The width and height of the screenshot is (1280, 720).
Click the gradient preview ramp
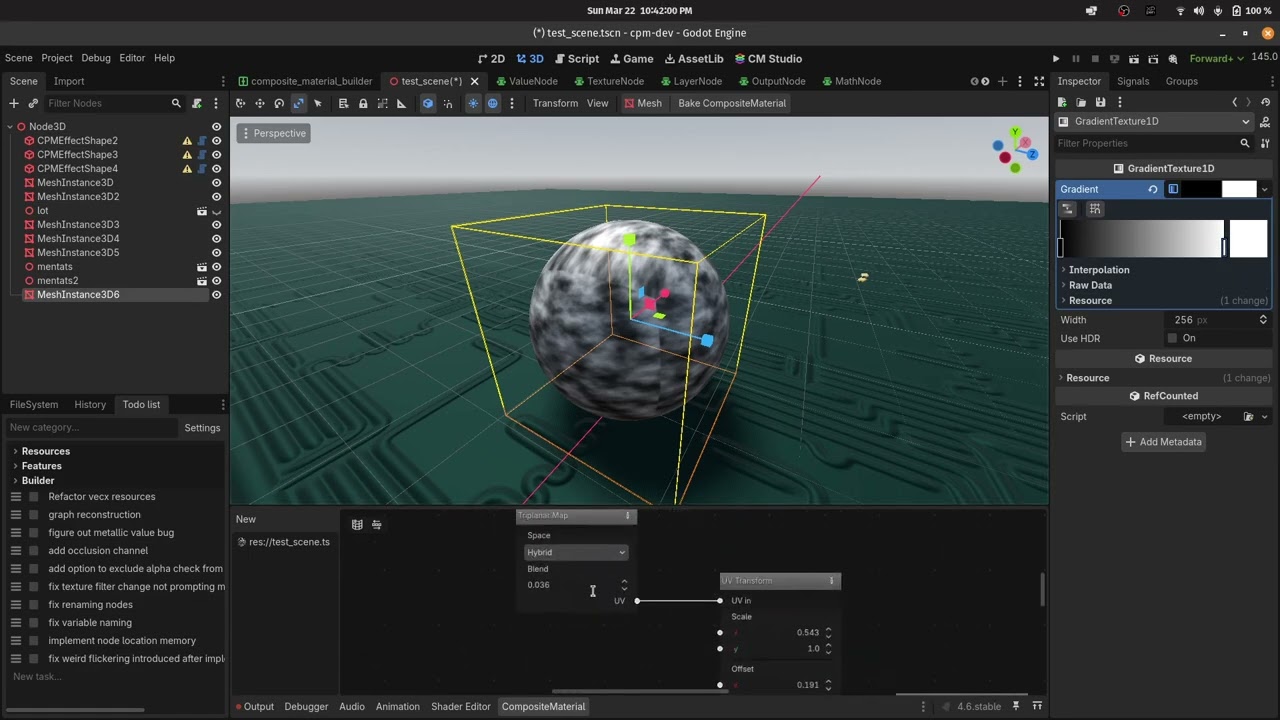(1142, 239)
